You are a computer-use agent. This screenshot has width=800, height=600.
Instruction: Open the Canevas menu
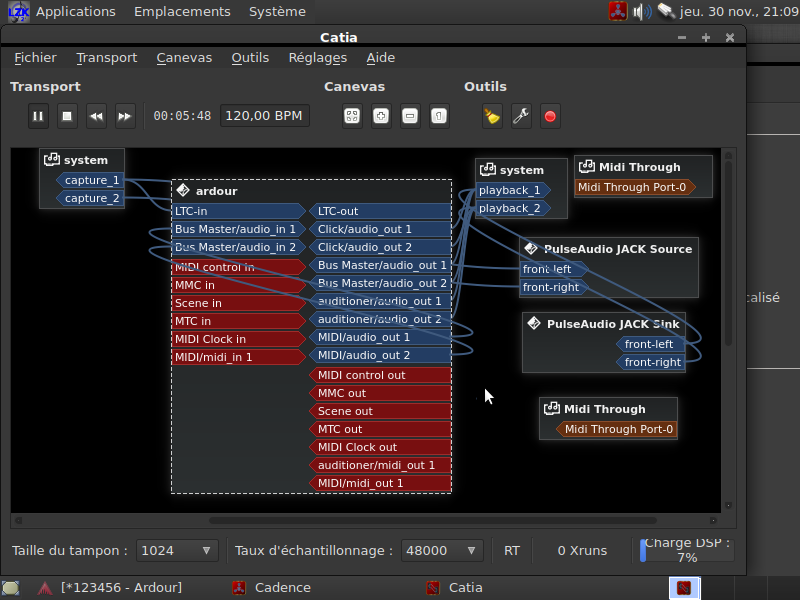[x=184, y=58]
